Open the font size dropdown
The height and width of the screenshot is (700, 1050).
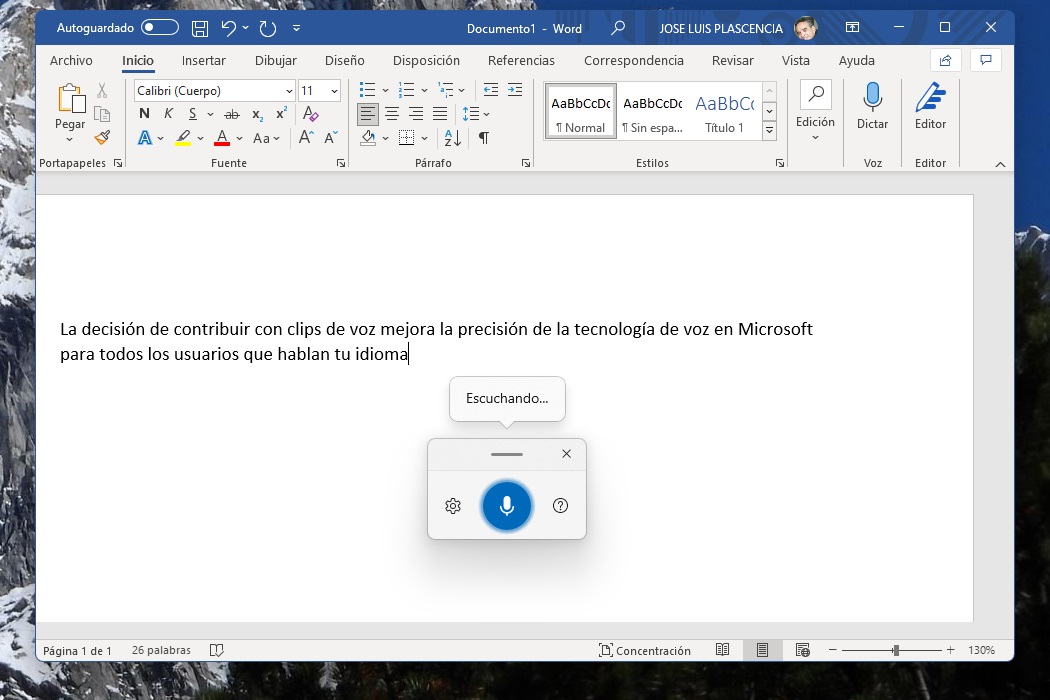click(x=333, y=90)
